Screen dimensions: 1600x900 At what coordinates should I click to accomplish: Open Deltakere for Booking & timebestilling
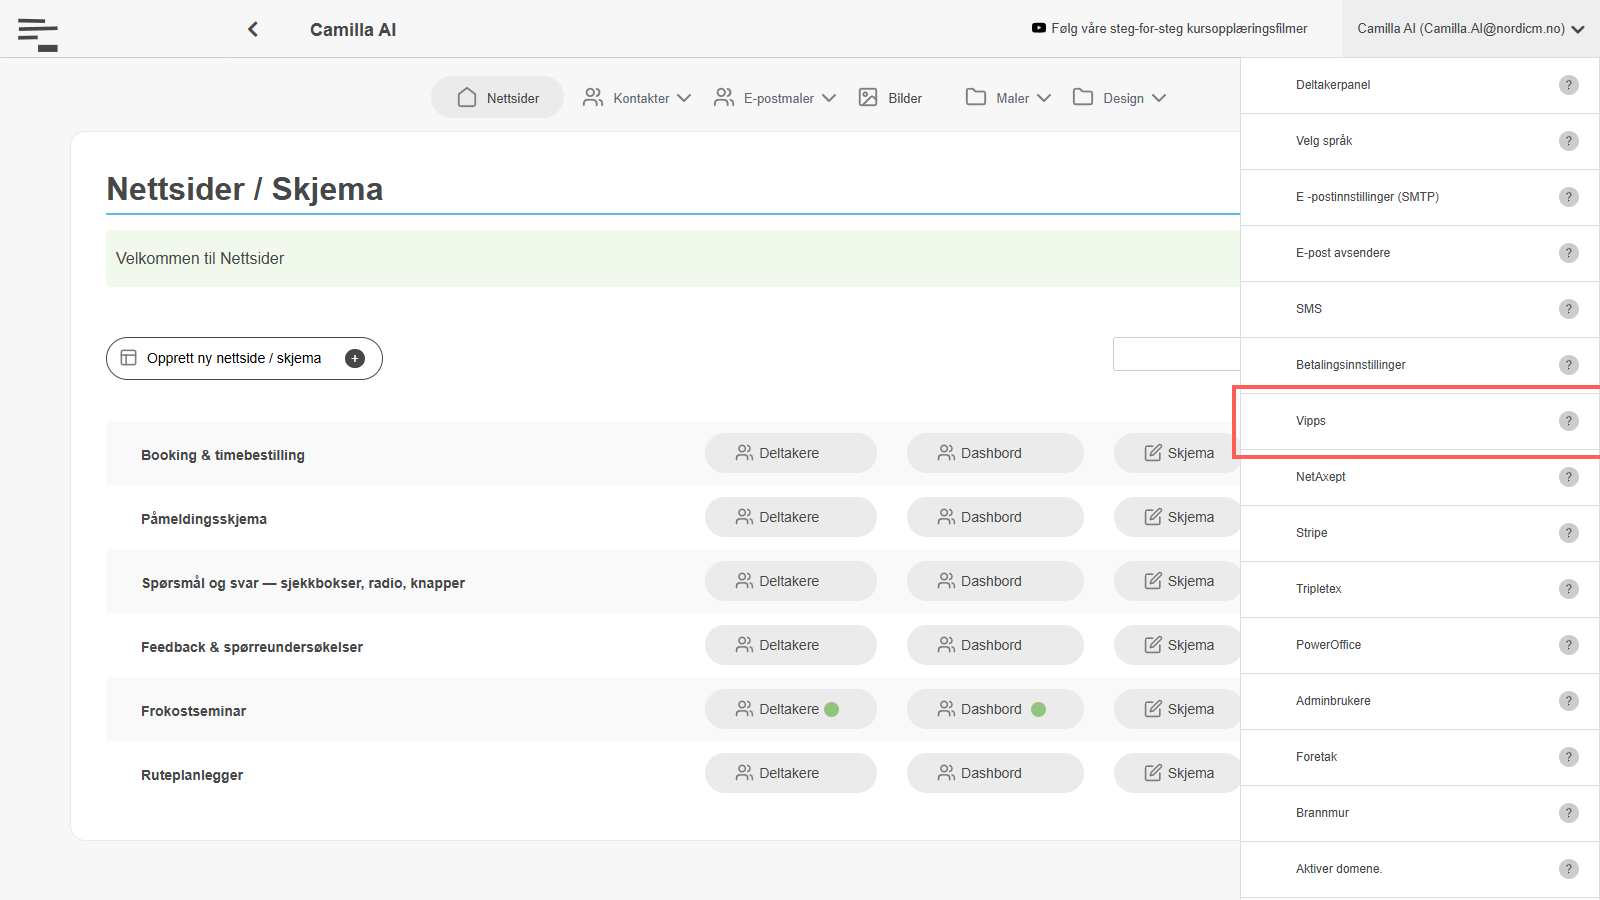[791, 453]
